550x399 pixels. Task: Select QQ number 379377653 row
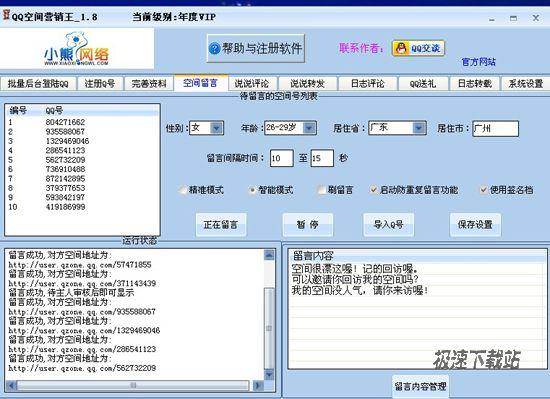[x=82, y=188]
